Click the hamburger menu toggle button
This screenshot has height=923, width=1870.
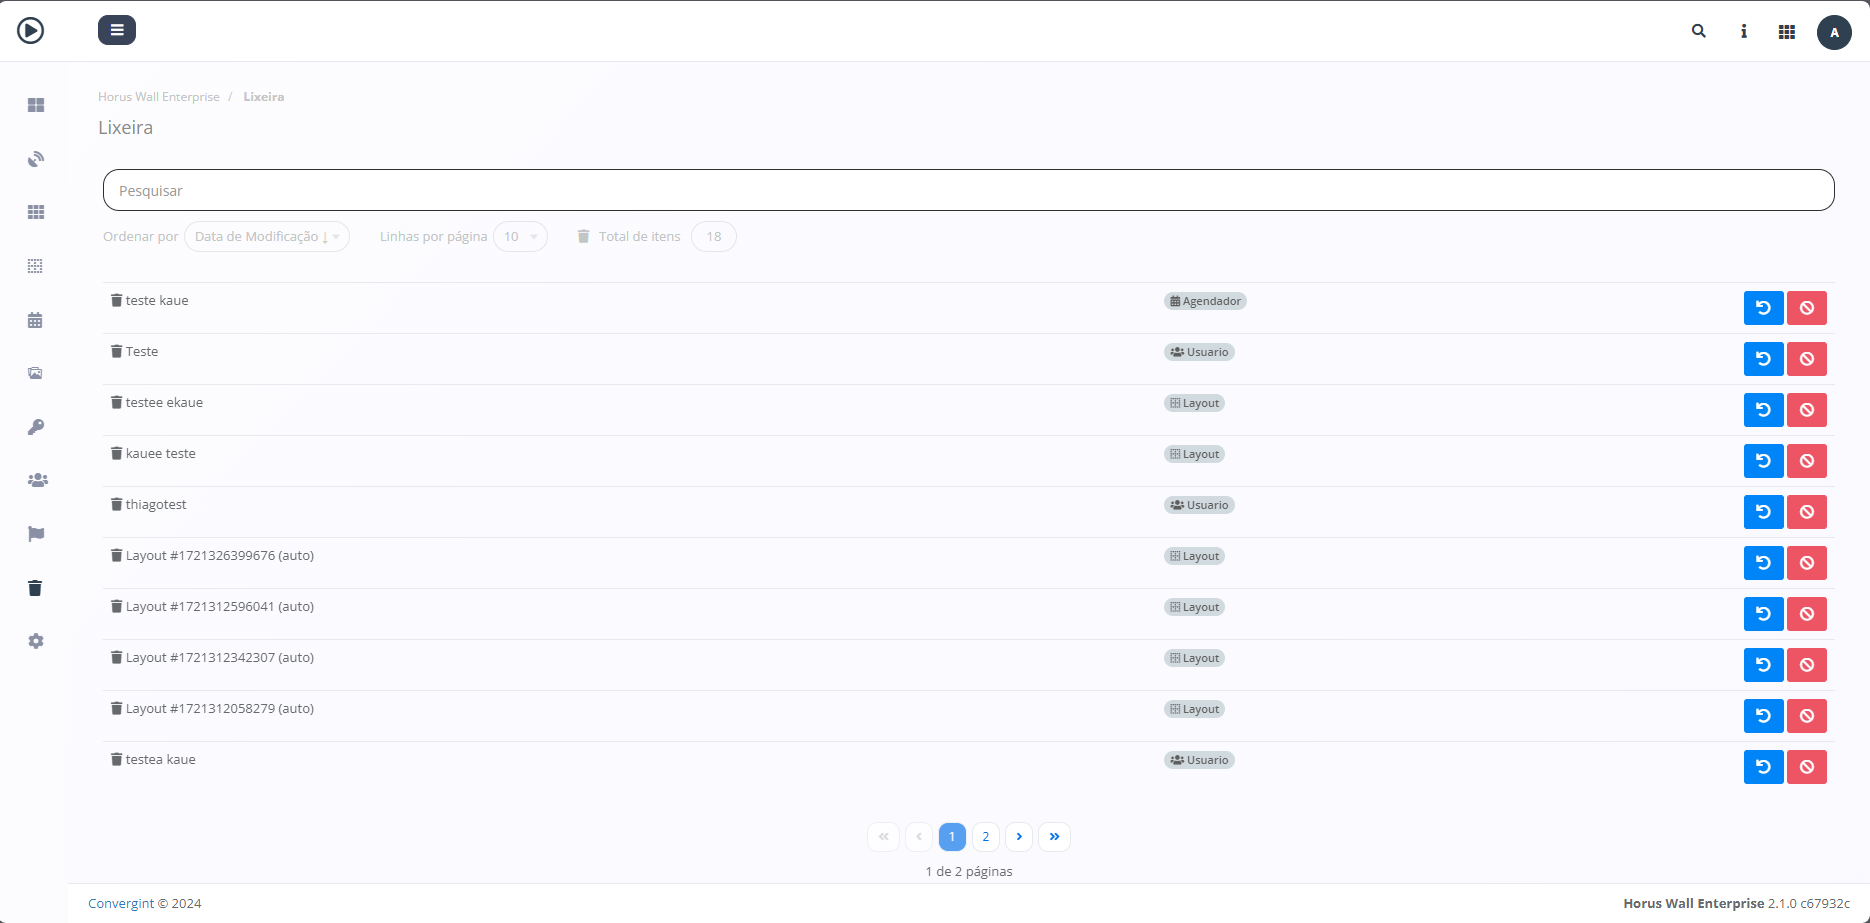pyautogui.click(x=116, y=30)
